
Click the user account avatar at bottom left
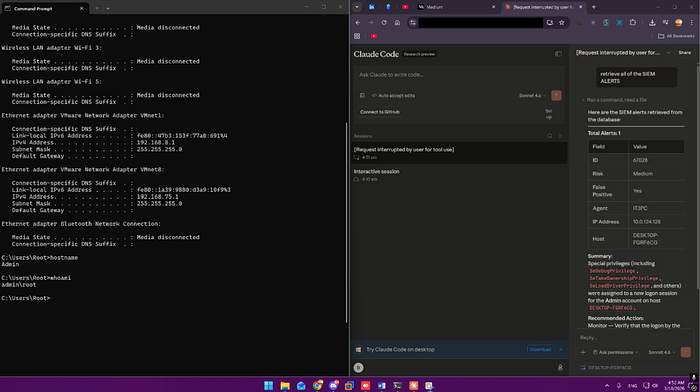pyautogui.click(x=358, y=367)
